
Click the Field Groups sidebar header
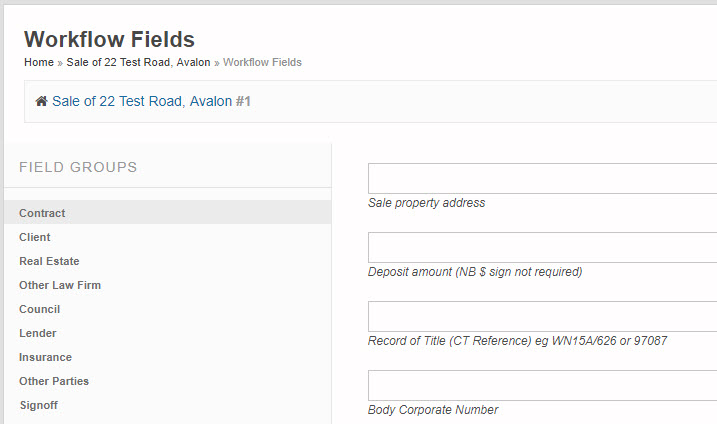(x=78, y=167)
